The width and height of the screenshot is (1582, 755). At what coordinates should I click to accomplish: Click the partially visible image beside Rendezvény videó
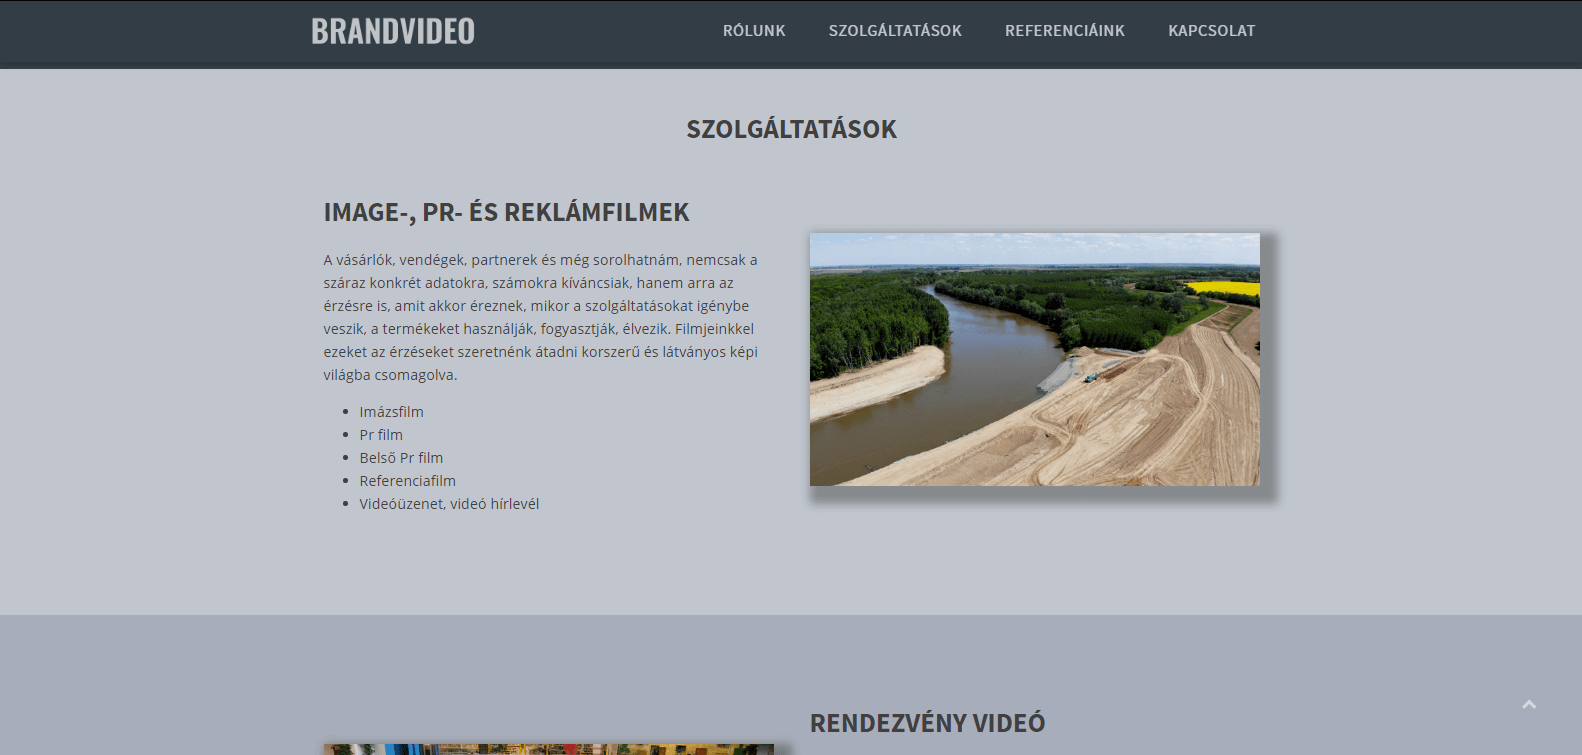coord(548,749)
